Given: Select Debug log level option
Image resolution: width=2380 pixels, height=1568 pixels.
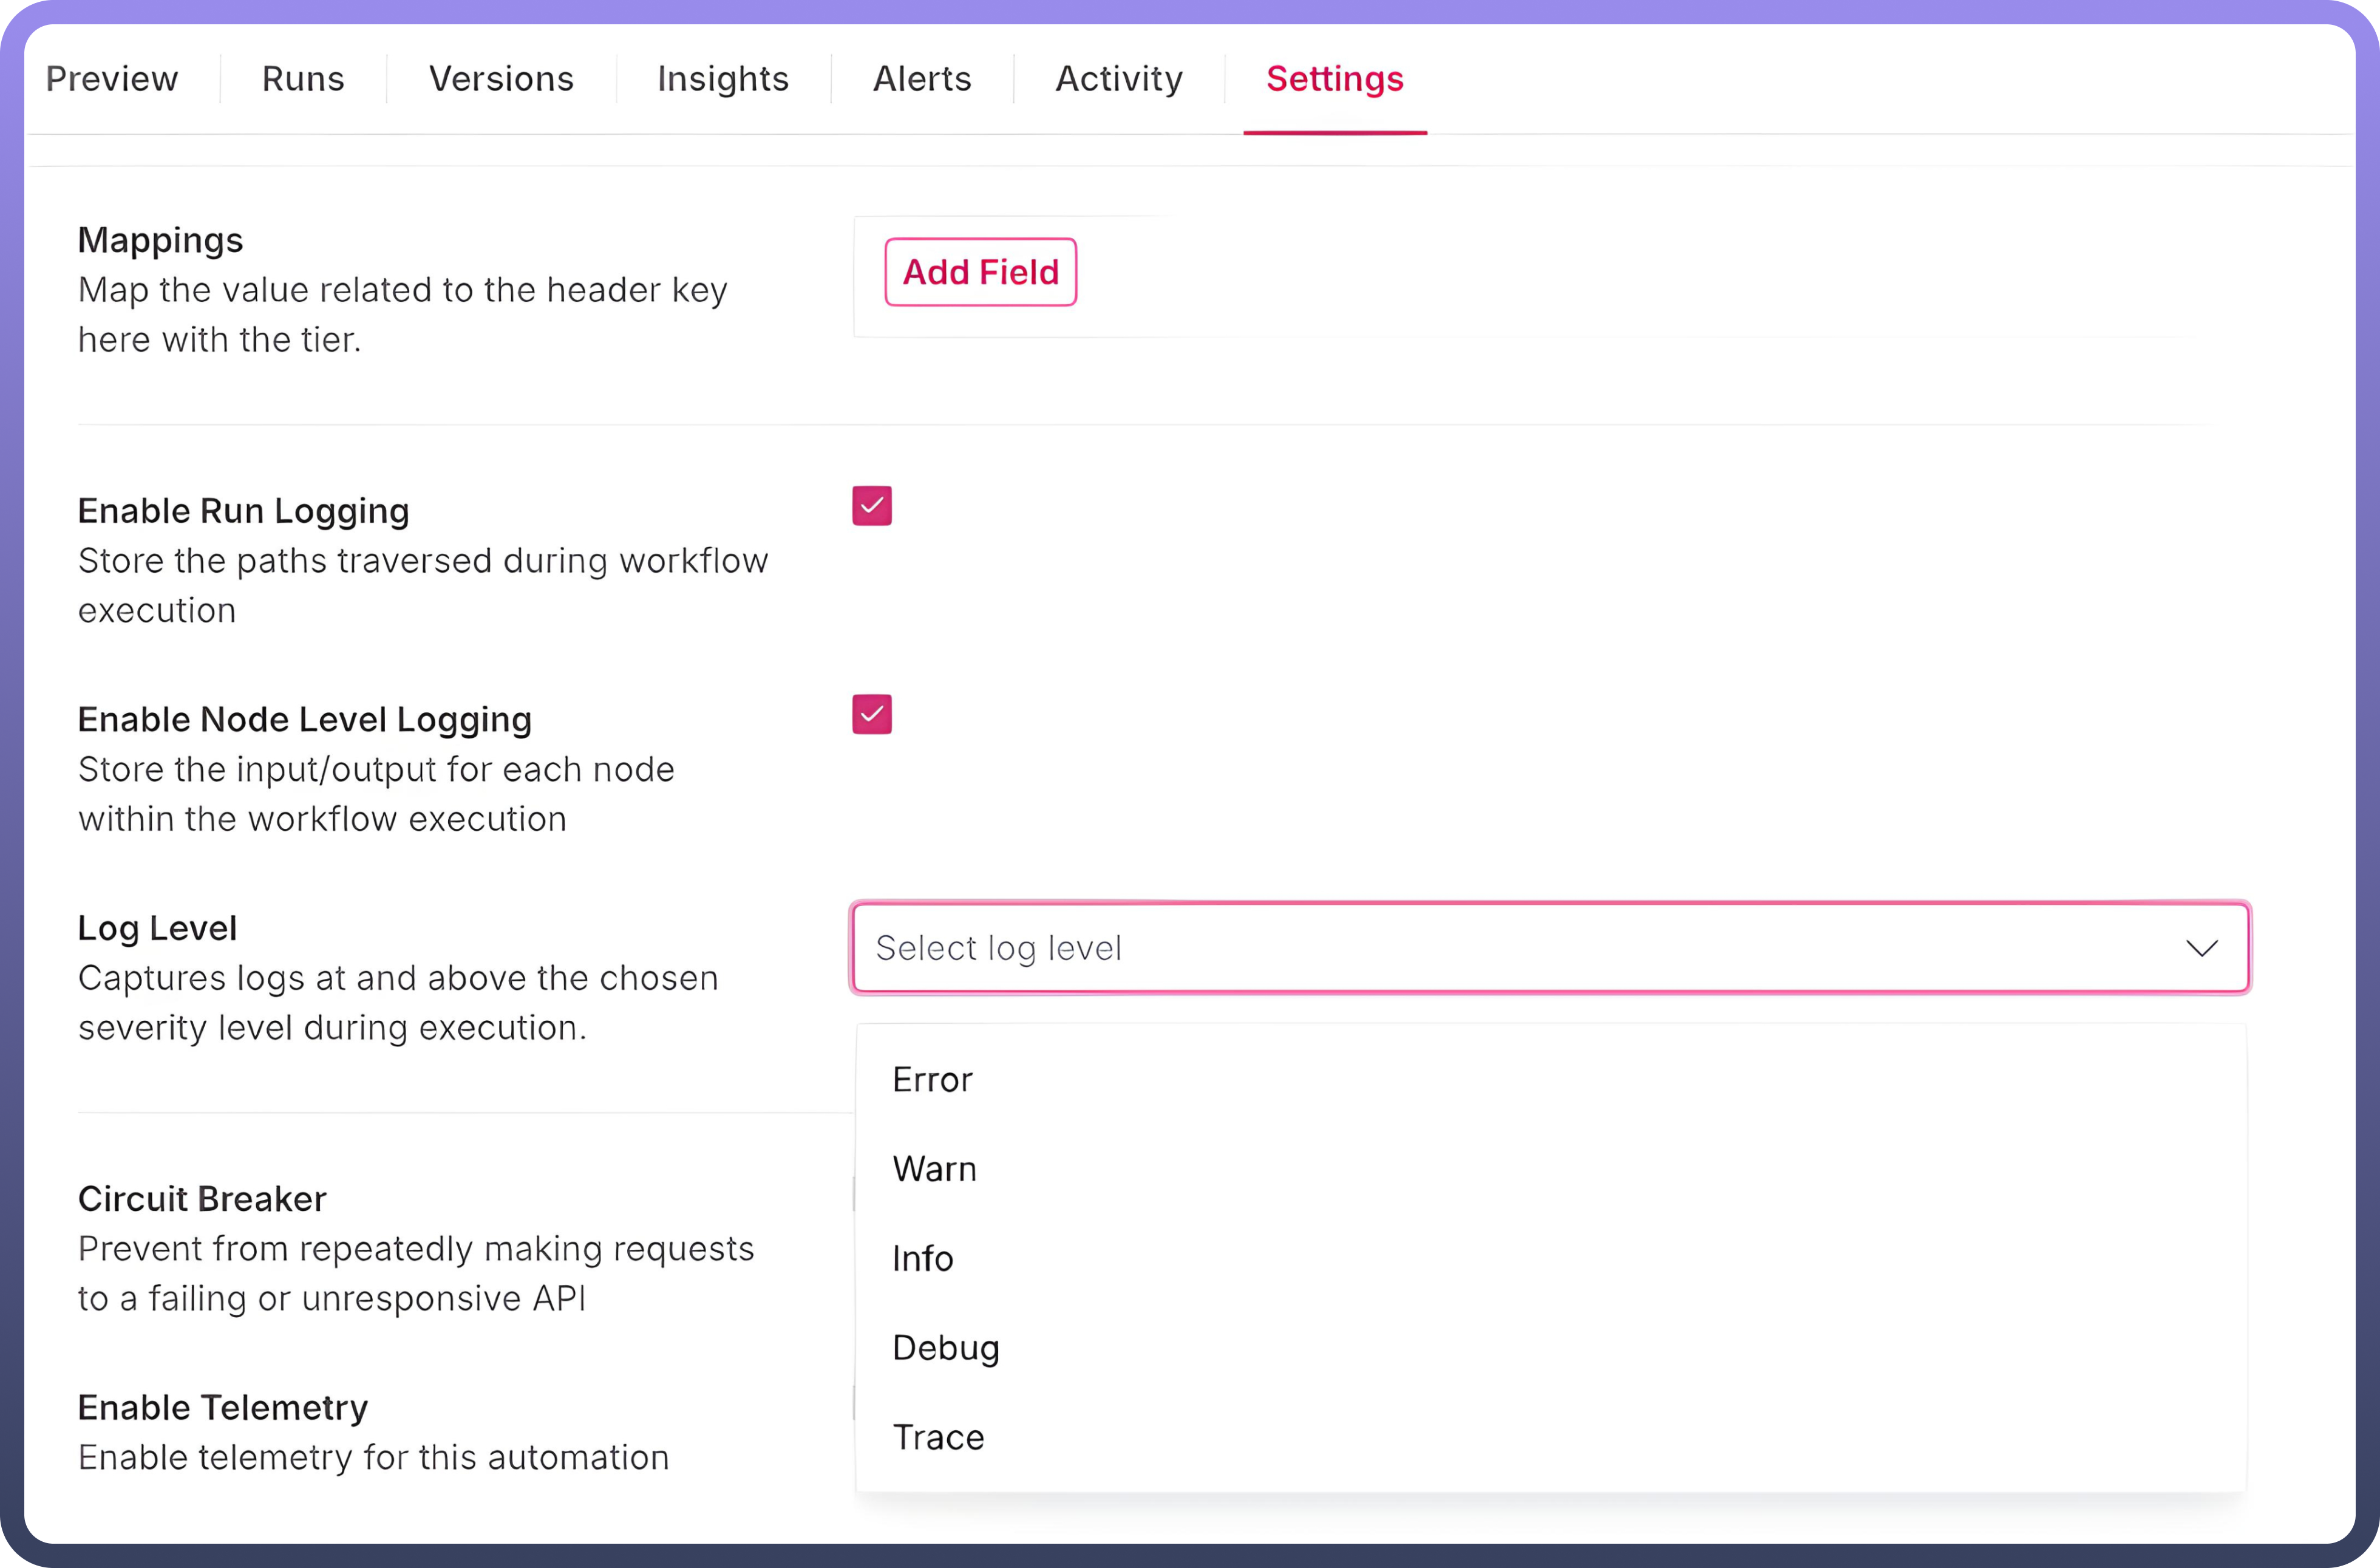Looking at the screenshot, I should pyautogui.click(x=945, y=1348).
